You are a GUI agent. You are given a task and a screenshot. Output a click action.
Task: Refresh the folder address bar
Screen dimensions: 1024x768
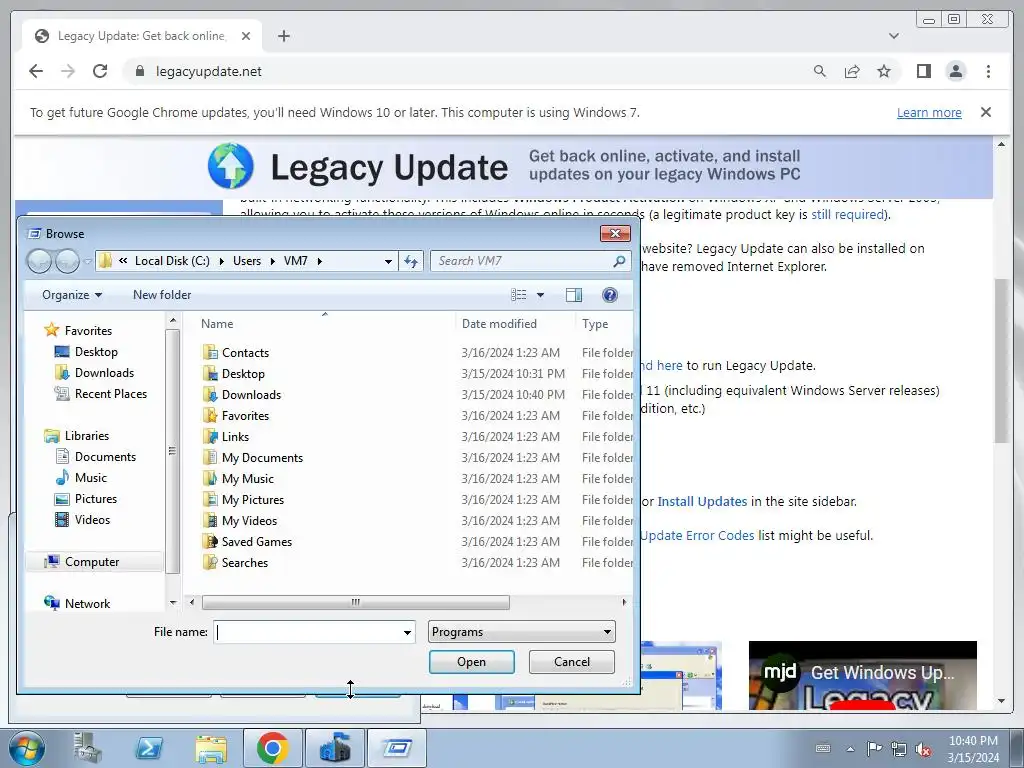[x=411, y=261]
